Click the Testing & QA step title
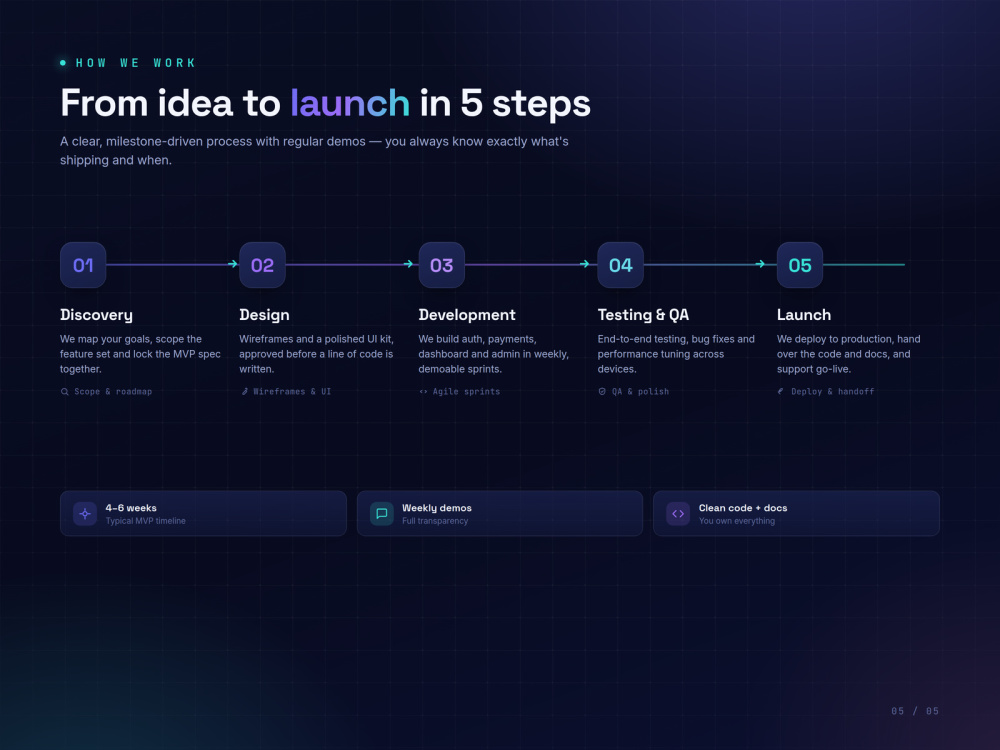1000x750 pixels. point(643,315)
